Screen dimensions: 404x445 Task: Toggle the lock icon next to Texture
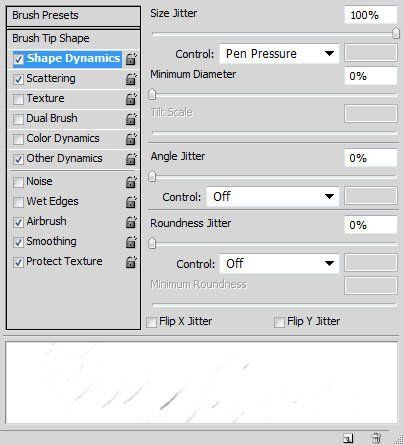(x=131, y=99)
